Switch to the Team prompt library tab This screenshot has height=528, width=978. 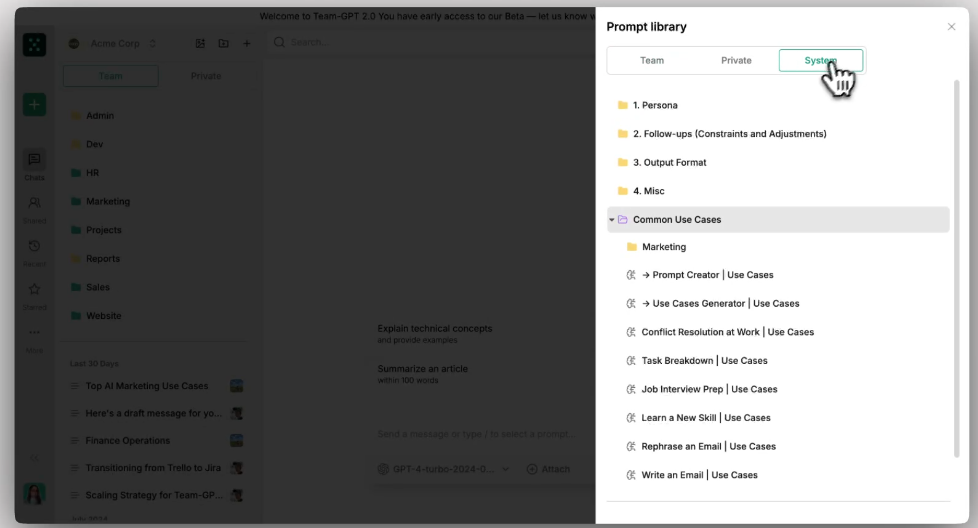[x=652, y=60]
